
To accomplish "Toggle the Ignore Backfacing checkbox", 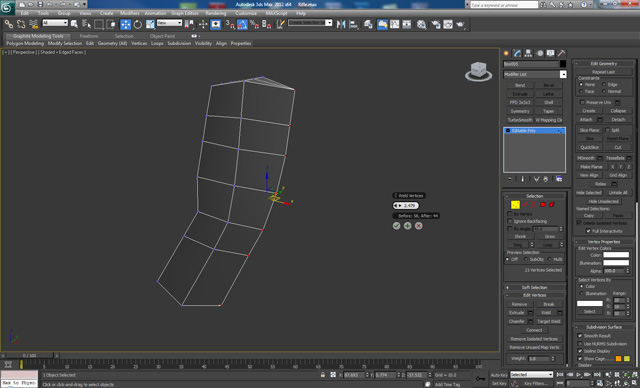I will point(509,221).
